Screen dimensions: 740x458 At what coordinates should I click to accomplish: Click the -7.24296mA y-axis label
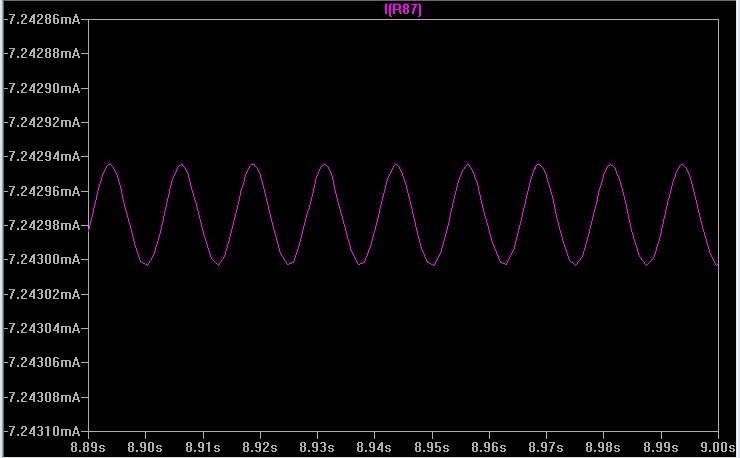42,191
